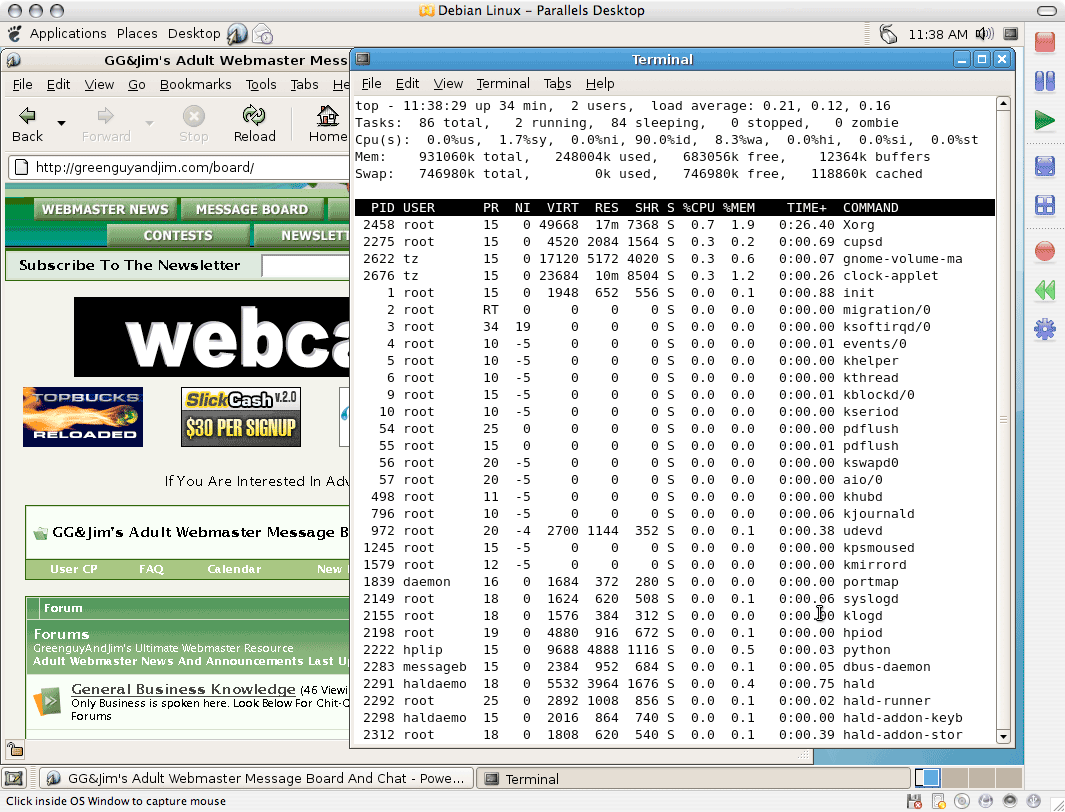
Task: Open Parallels settings gear icon
Action: tap(1045, 329)
